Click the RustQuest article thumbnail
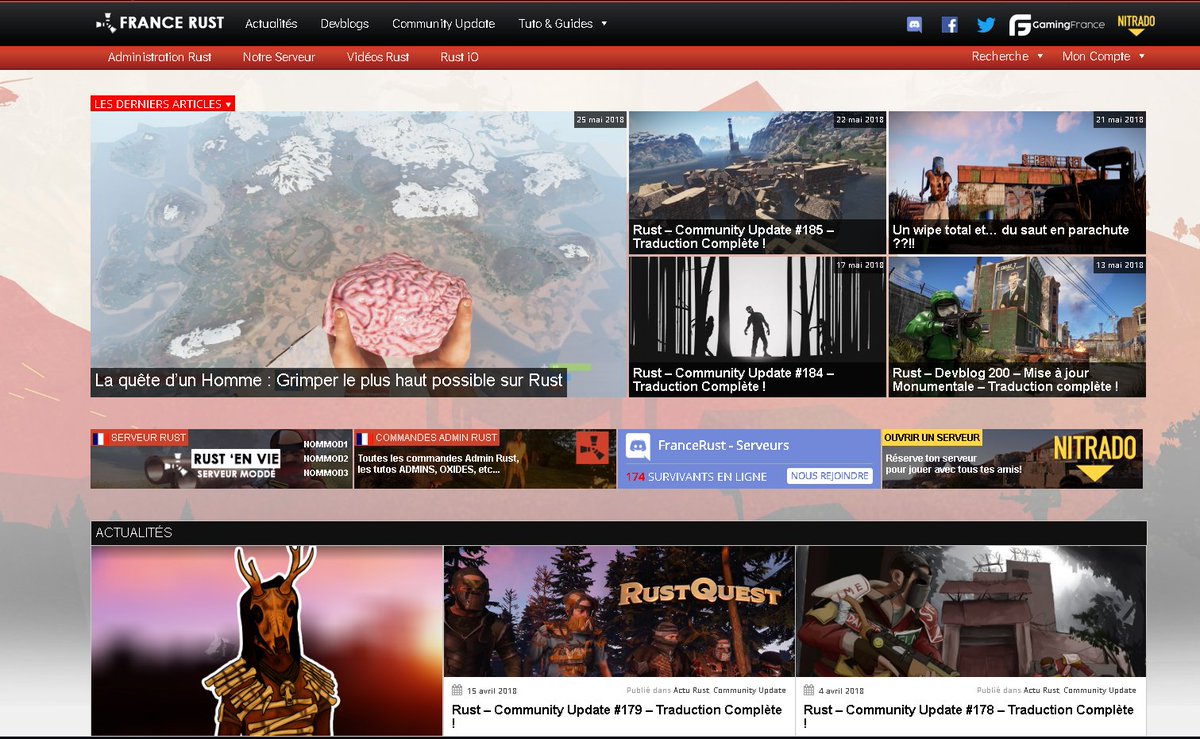This screenshot has width=1200, height=739. point(619,611)
